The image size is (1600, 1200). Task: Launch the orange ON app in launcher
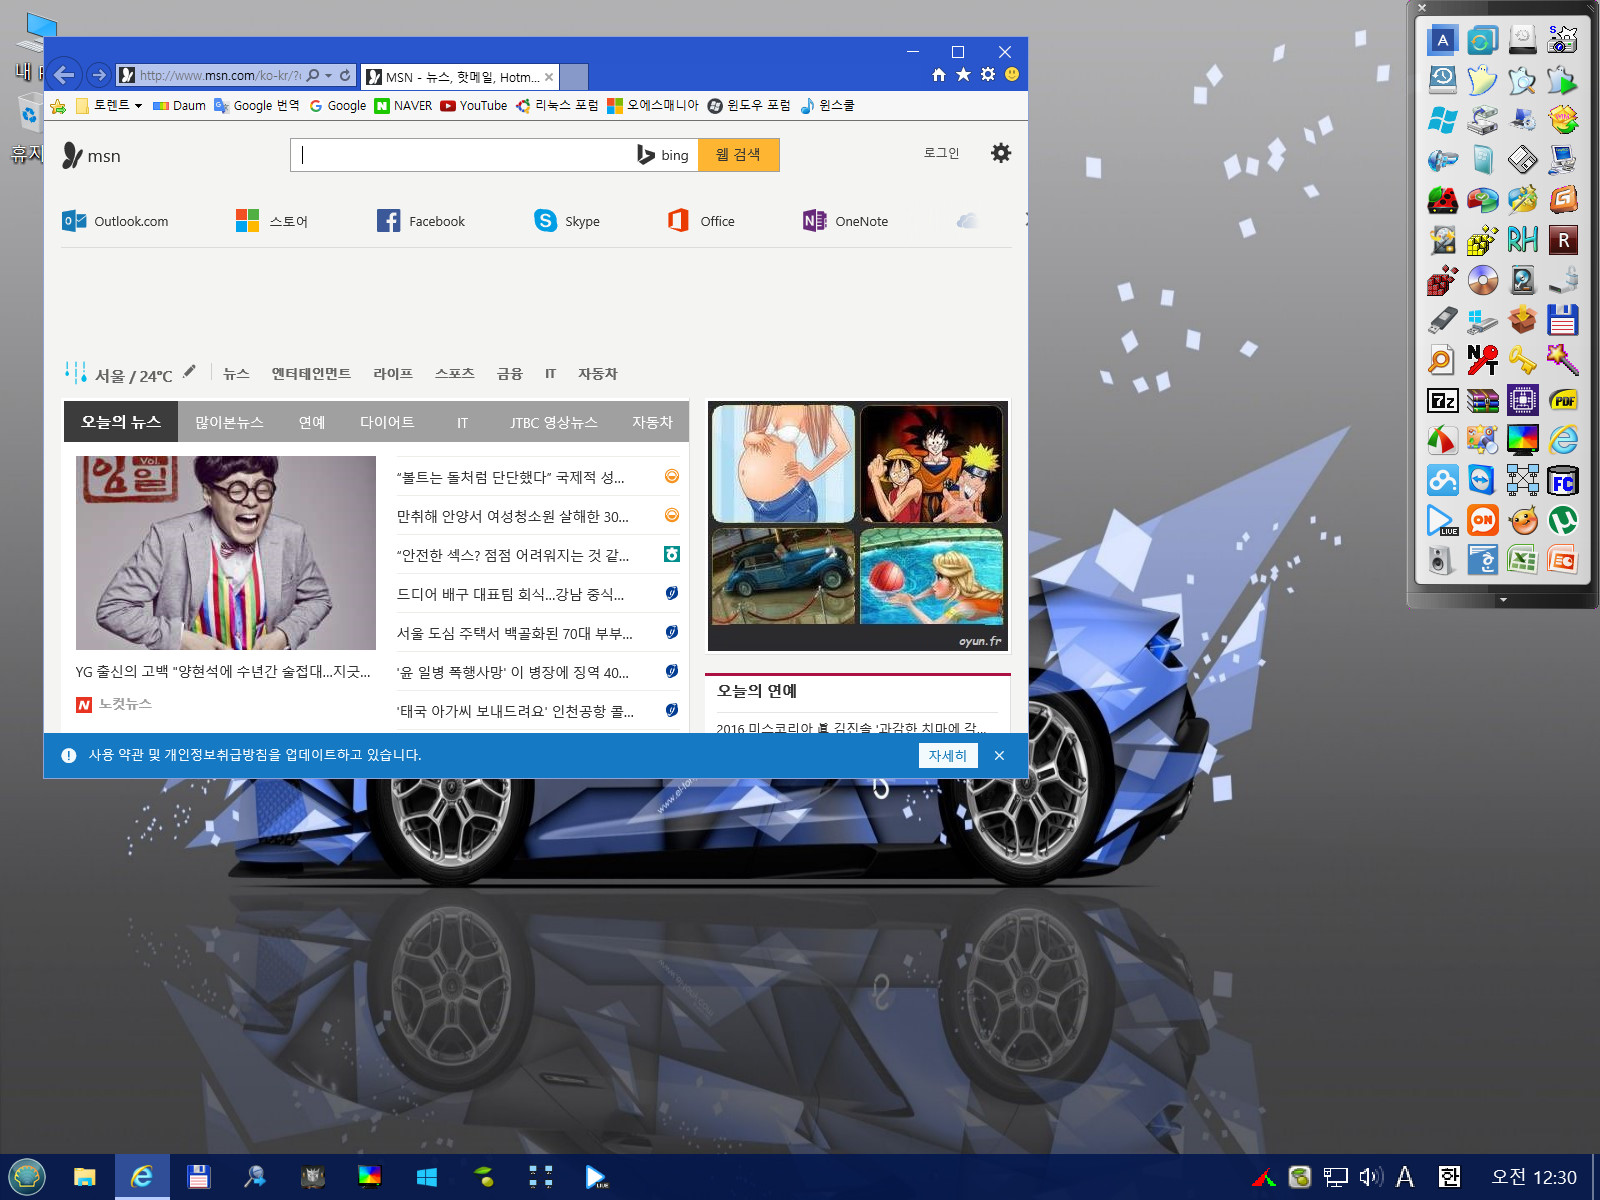point(1482,520)
